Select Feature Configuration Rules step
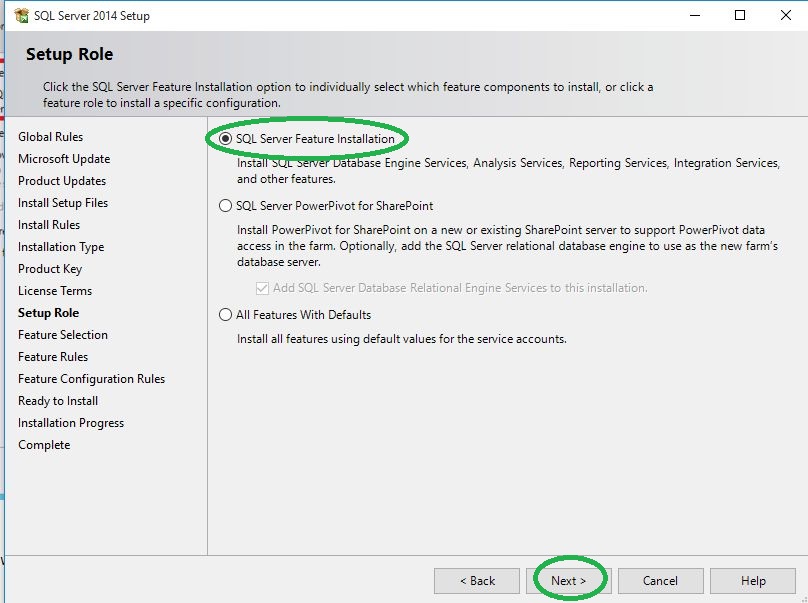The image size is (808, 603). [91, 379]
